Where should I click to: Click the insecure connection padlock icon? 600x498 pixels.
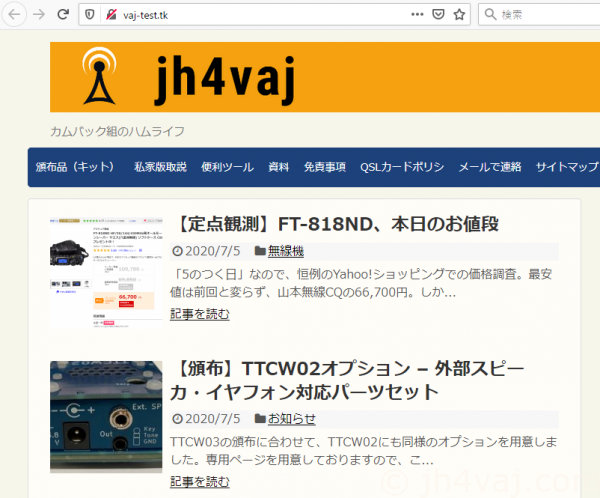[110, 14]
